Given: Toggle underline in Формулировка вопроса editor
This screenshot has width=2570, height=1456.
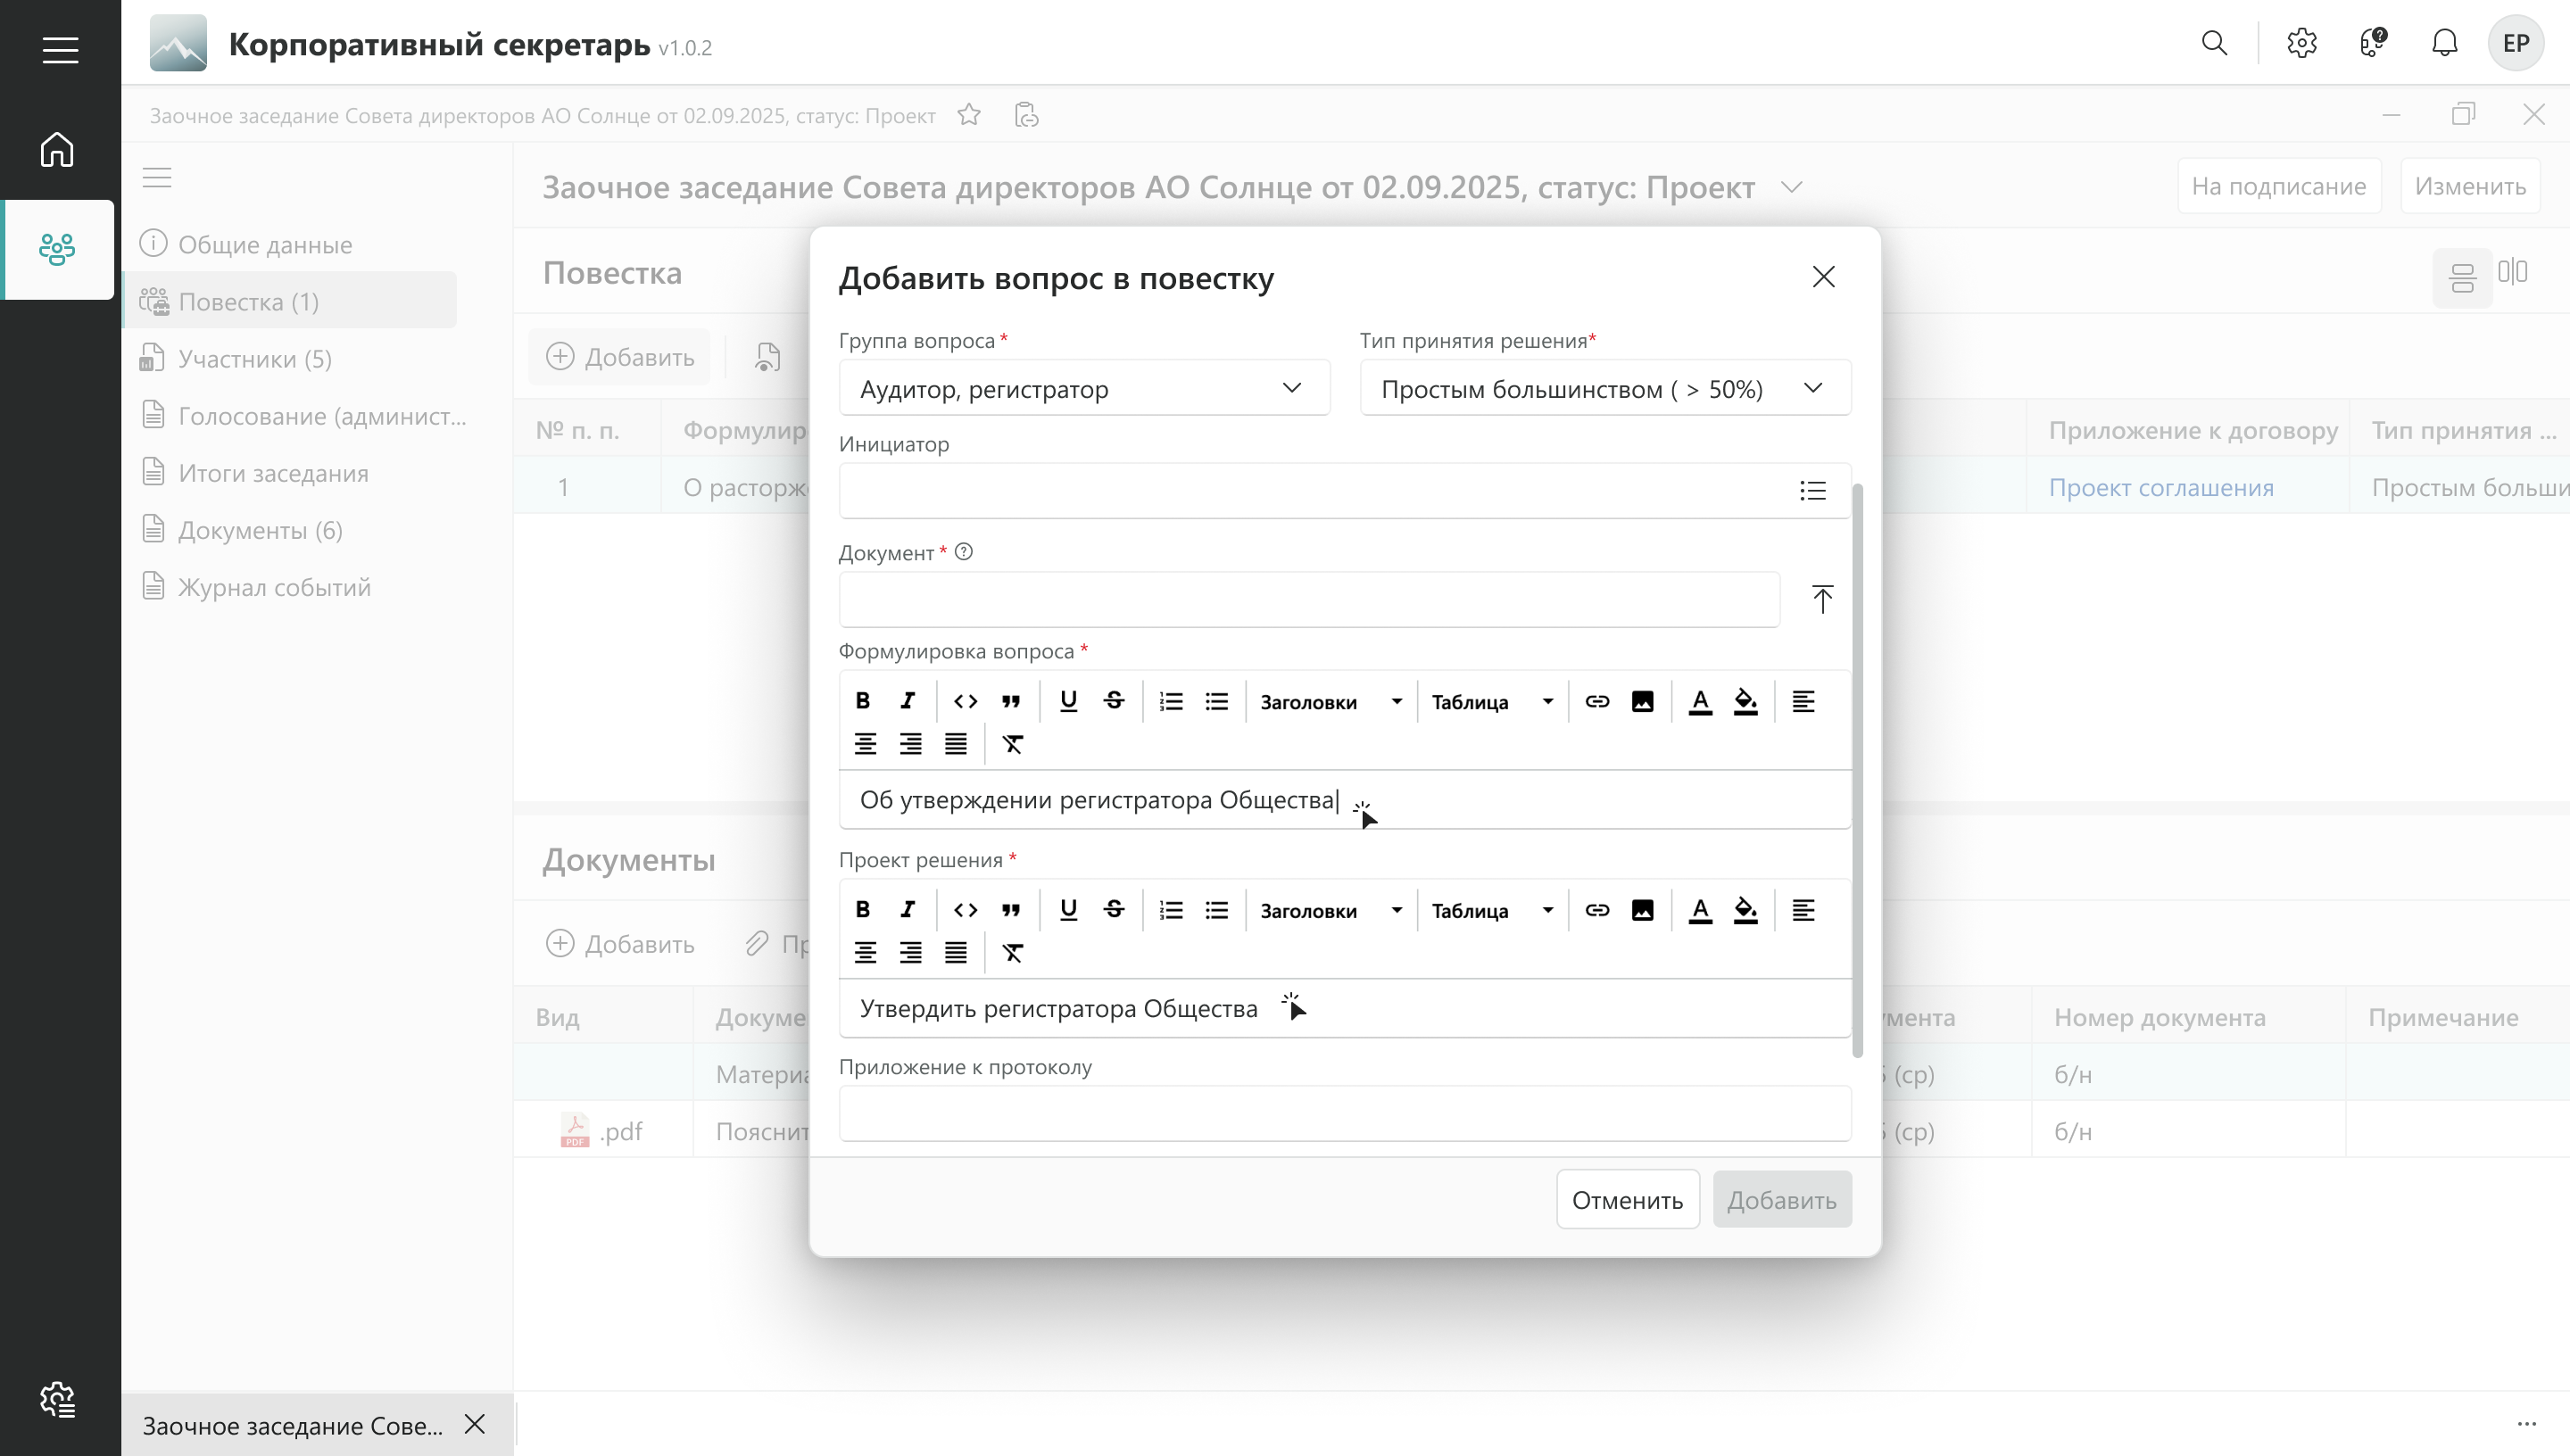Looking at the screenshot, I should (x=1068, y=701).
